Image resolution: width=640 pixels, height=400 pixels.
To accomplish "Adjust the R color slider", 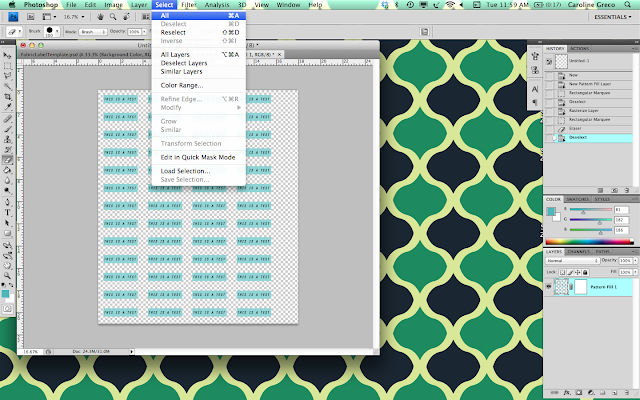I will click(583, 212).
